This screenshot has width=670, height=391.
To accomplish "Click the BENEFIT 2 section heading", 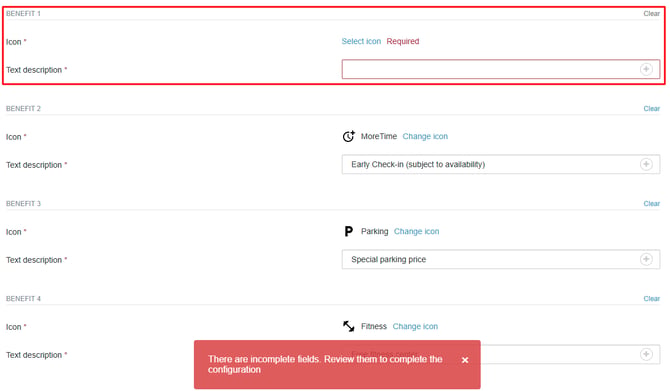I will point(24,109).
